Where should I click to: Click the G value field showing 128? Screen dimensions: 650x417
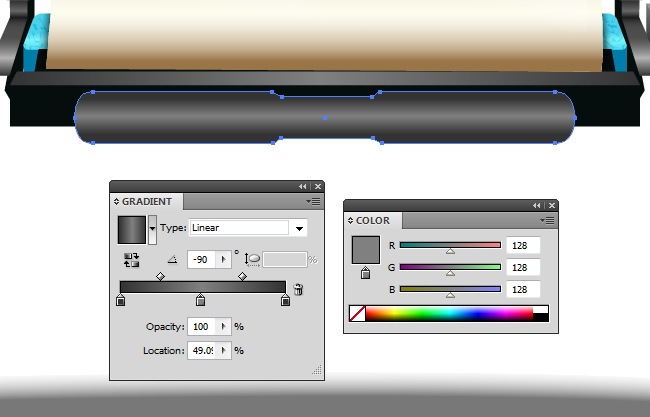click(x=523, y=267)
